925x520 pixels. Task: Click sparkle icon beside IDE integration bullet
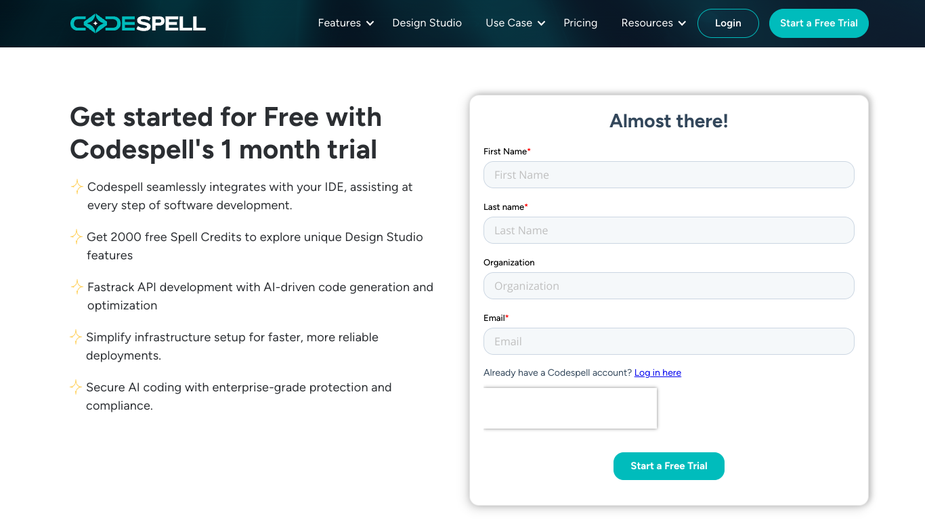click(x=77, y=187)
